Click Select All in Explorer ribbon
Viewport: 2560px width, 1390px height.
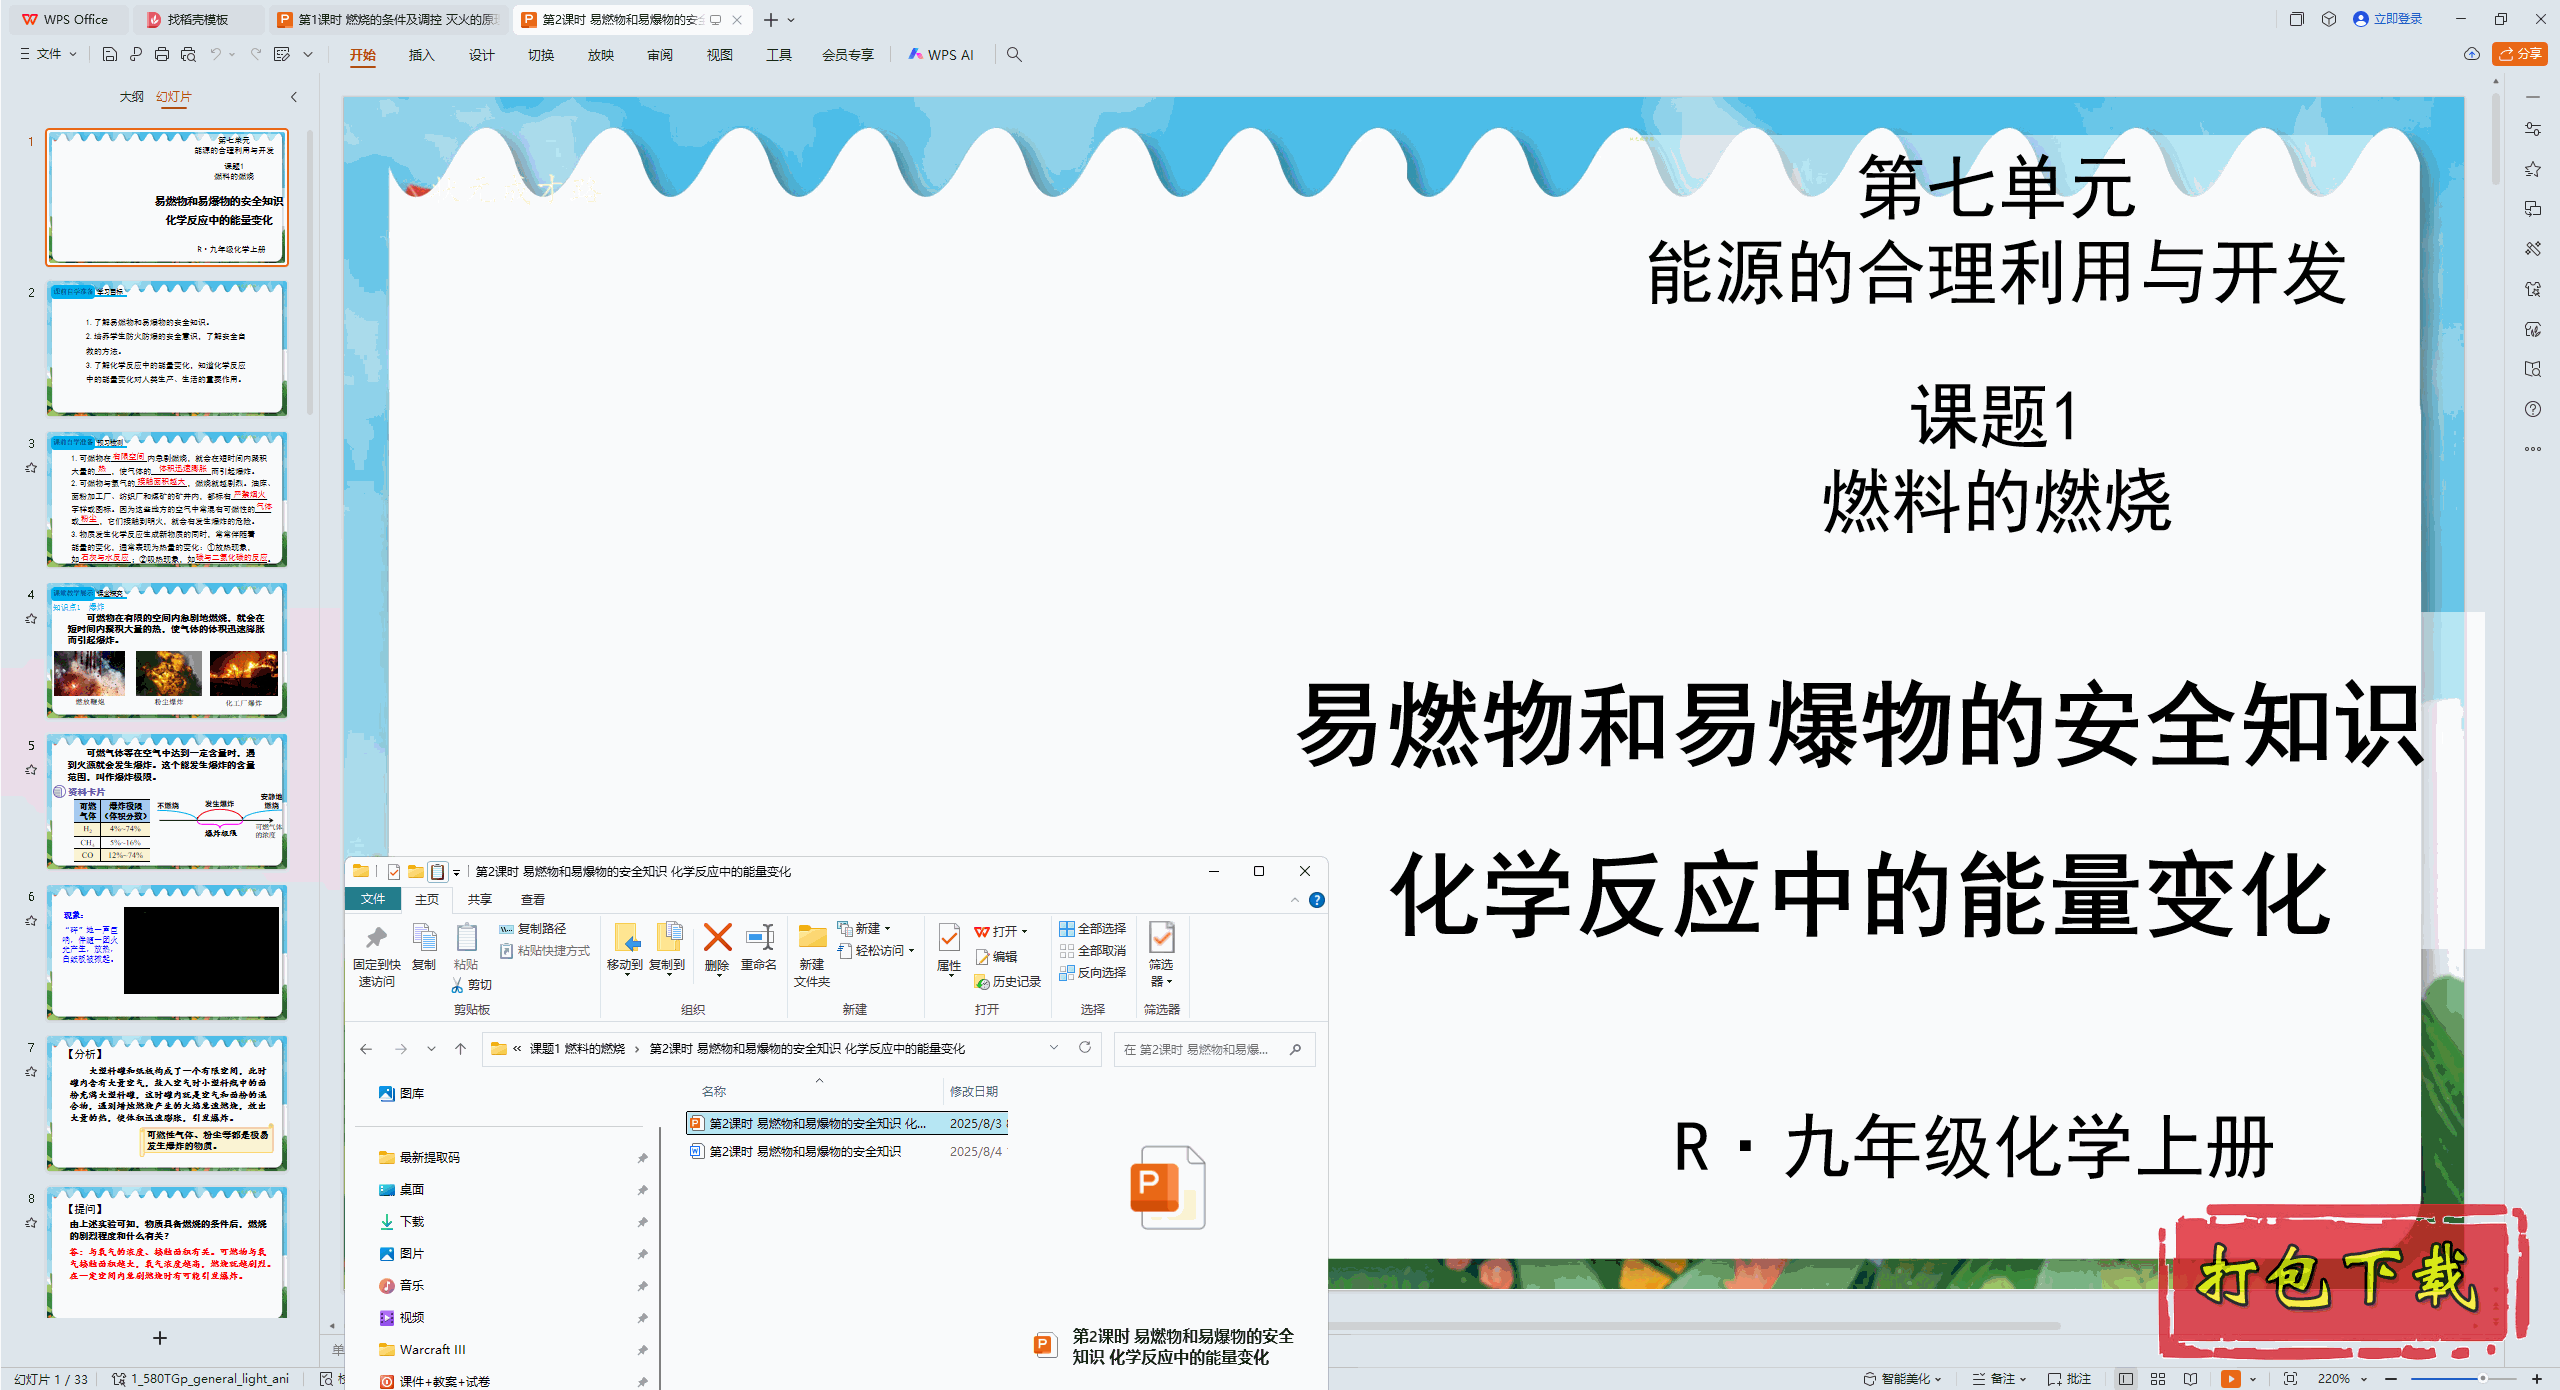pos(1093,928)
